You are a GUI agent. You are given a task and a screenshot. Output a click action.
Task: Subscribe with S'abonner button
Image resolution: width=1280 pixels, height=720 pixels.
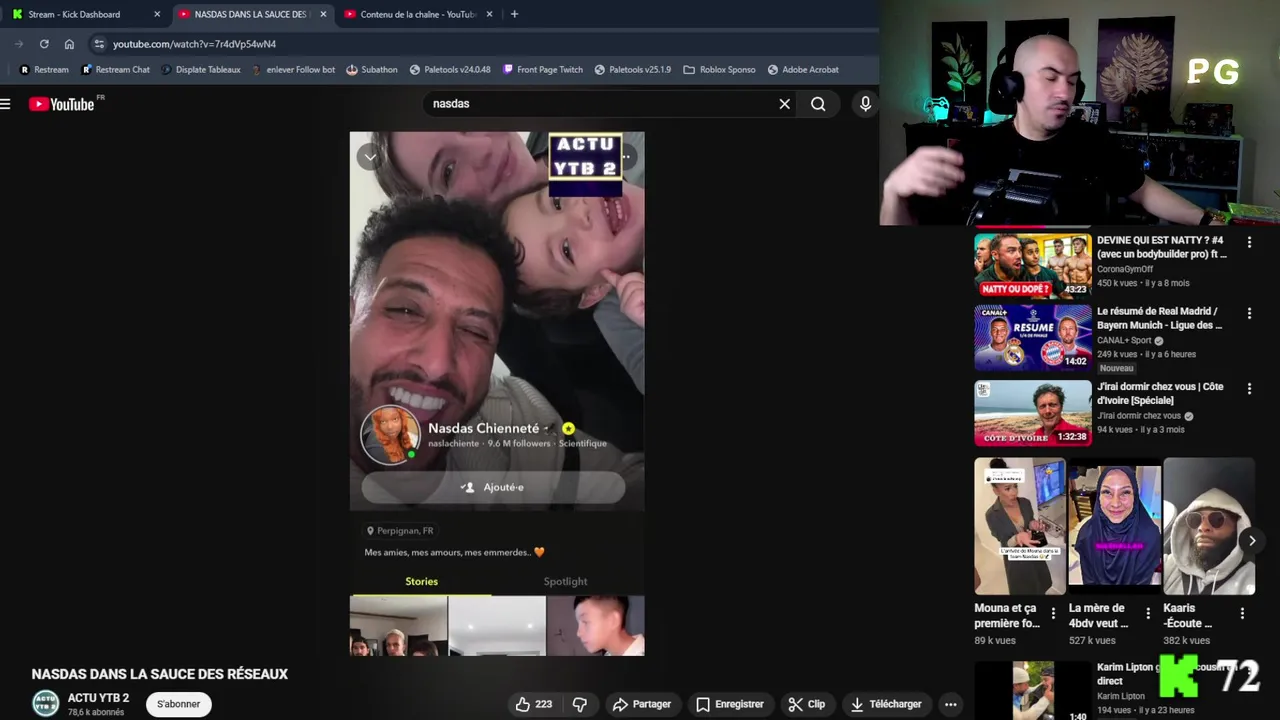(179, 704)
